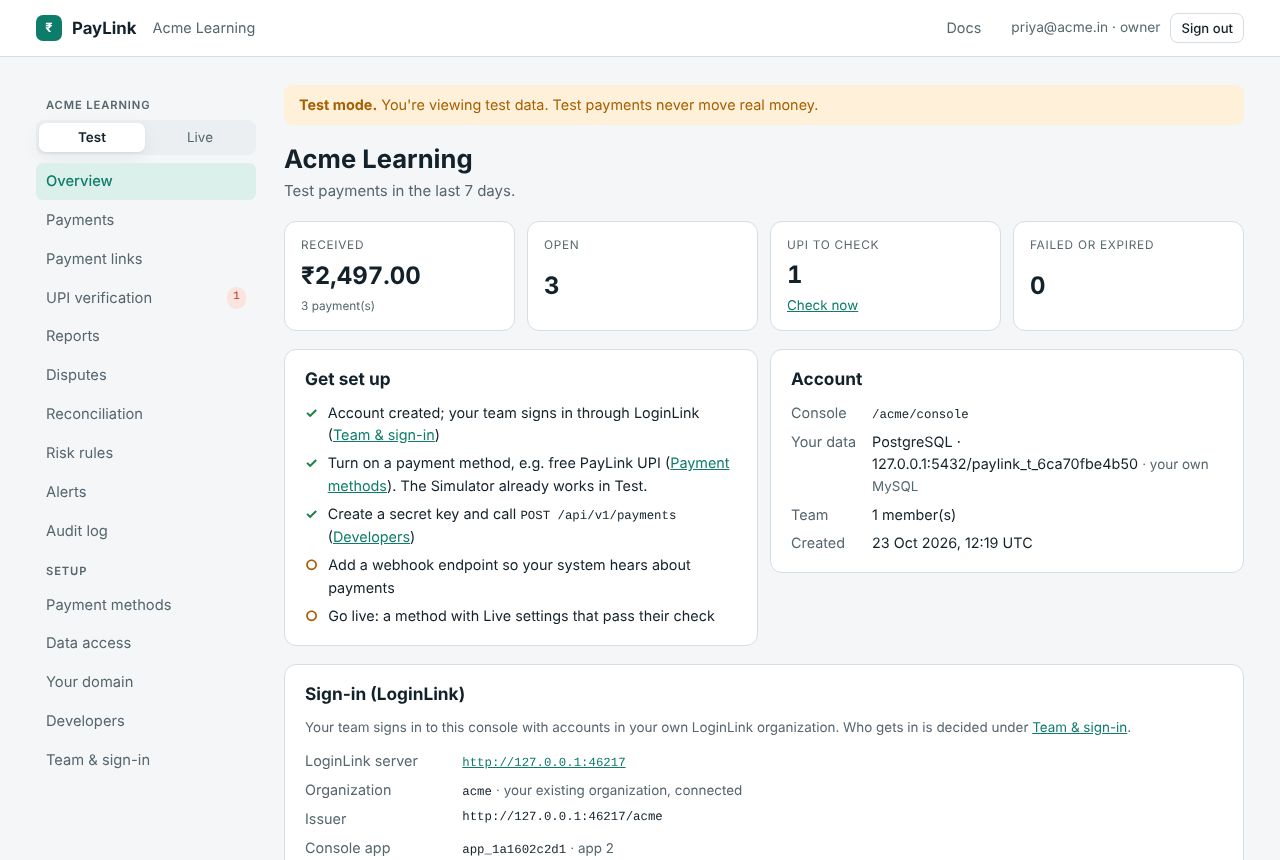This screenshot has width=1280, height=860.
Task: Open the Overview page in sidebar
Action: coord(146,181)
